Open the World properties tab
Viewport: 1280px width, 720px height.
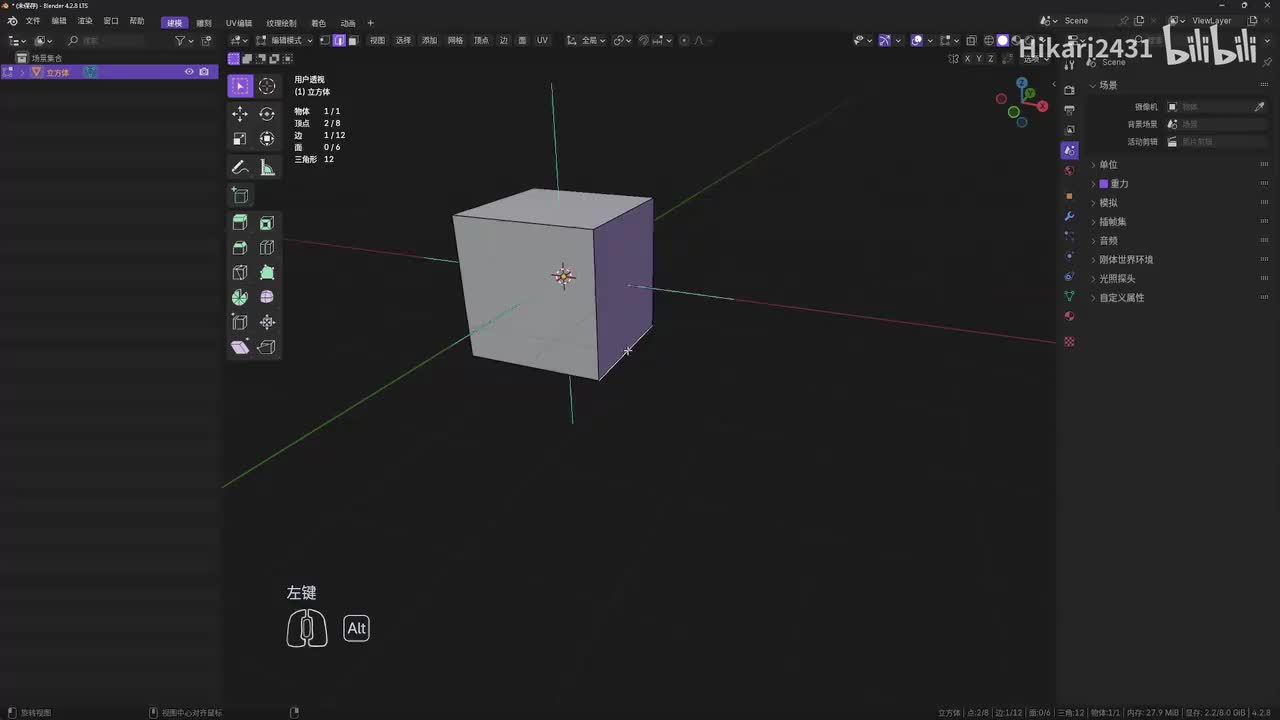point(1069,170)
